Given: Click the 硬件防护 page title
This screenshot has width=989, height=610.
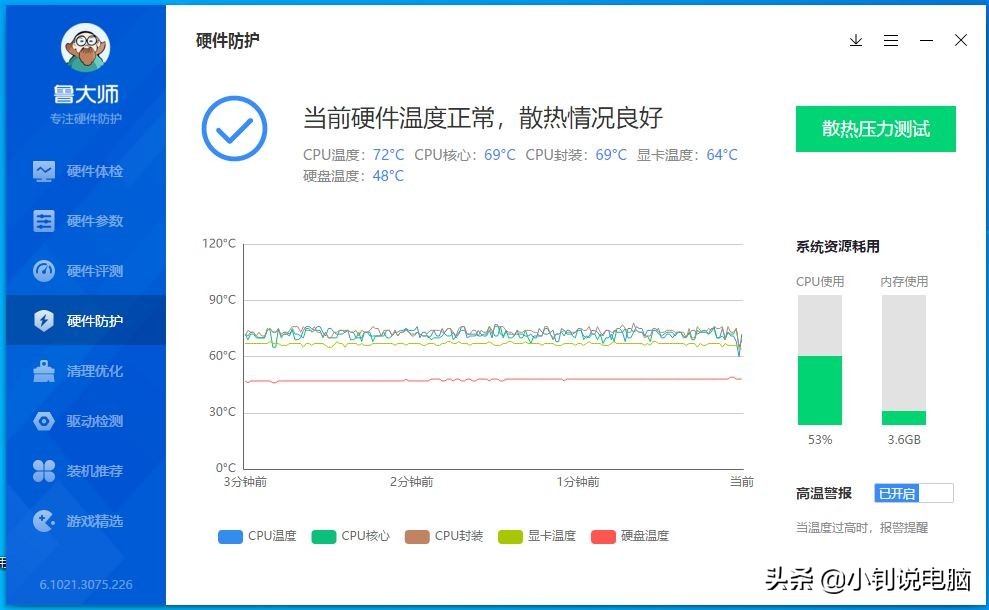Looking at the screenshot, I should click(228, 40).
